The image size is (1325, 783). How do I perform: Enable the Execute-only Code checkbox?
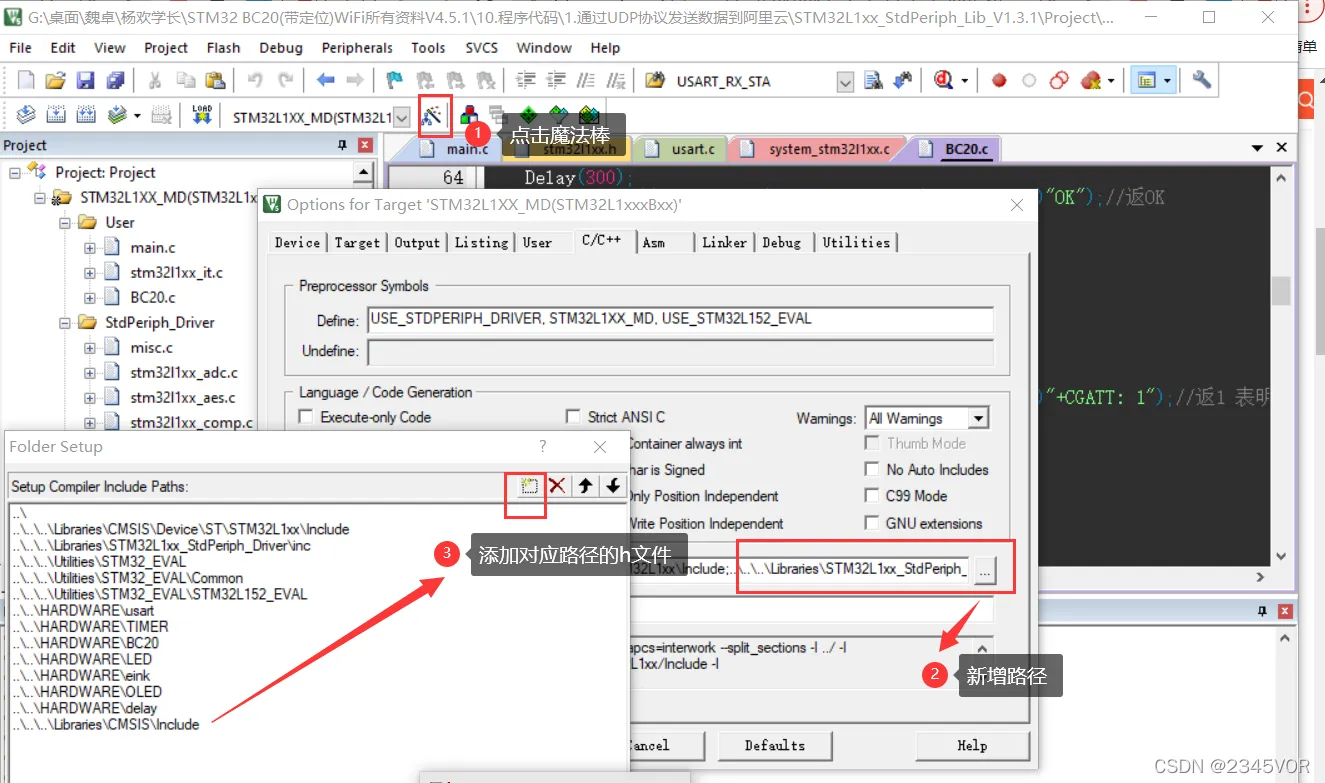tap(306, 417)
